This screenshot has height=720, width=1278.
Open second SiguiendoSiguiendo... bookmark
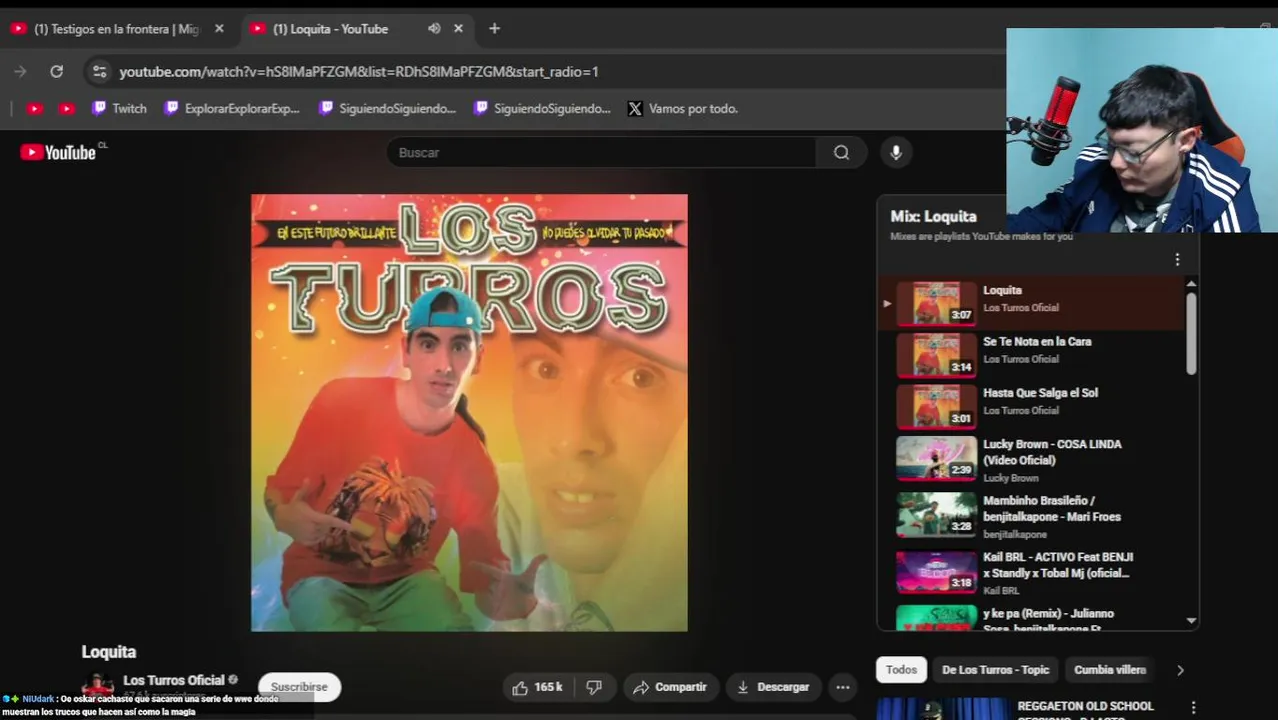pyautogui.click(x=542, y=108)
